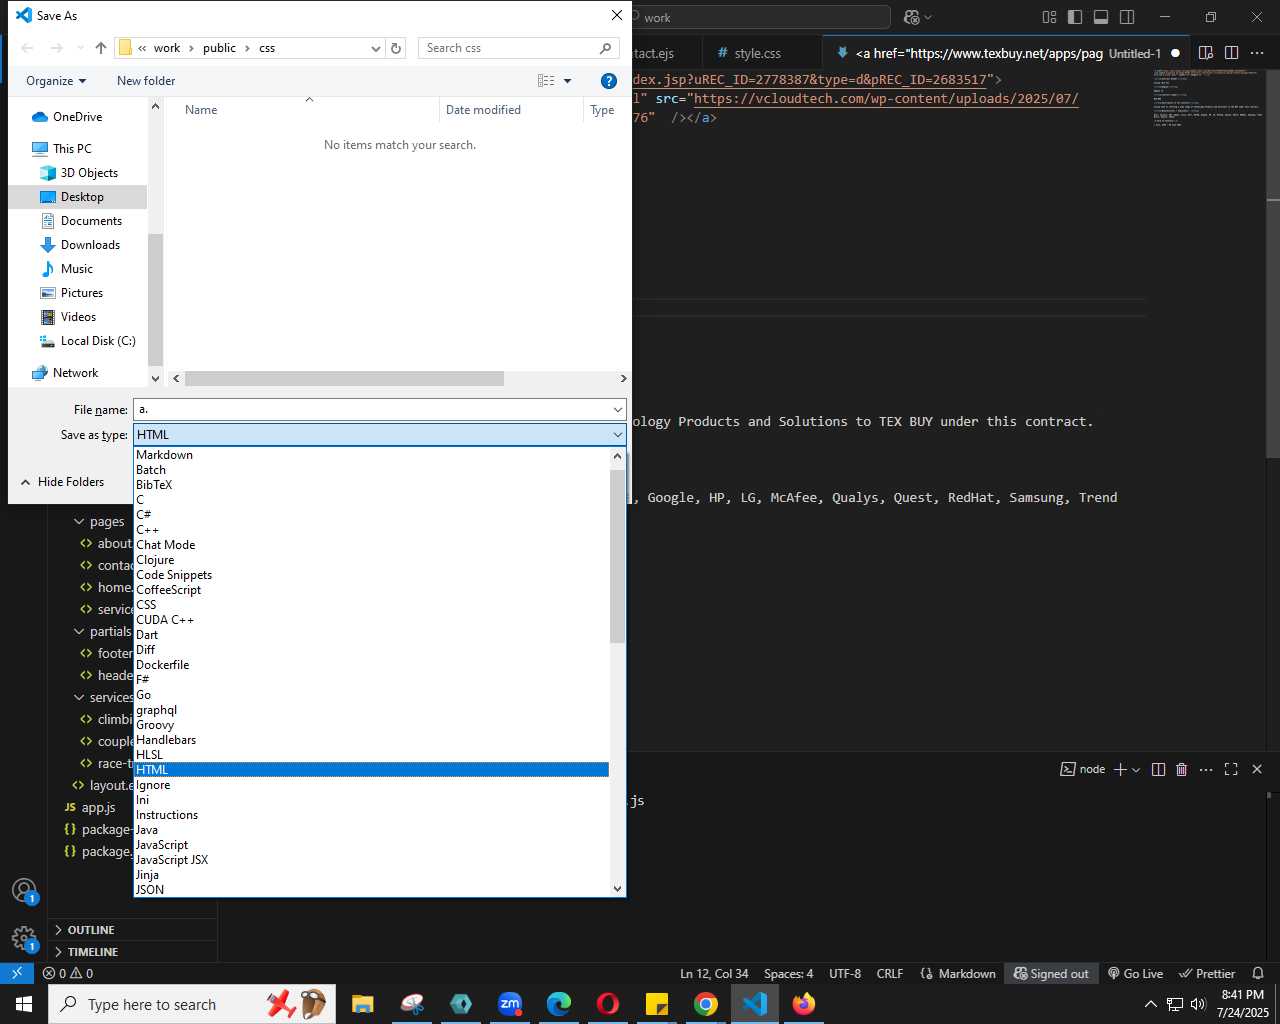1280x1024 pixels.
Task: Collapse the Save as type combo box
Action: pyautogui.click(x=618, y=434)
